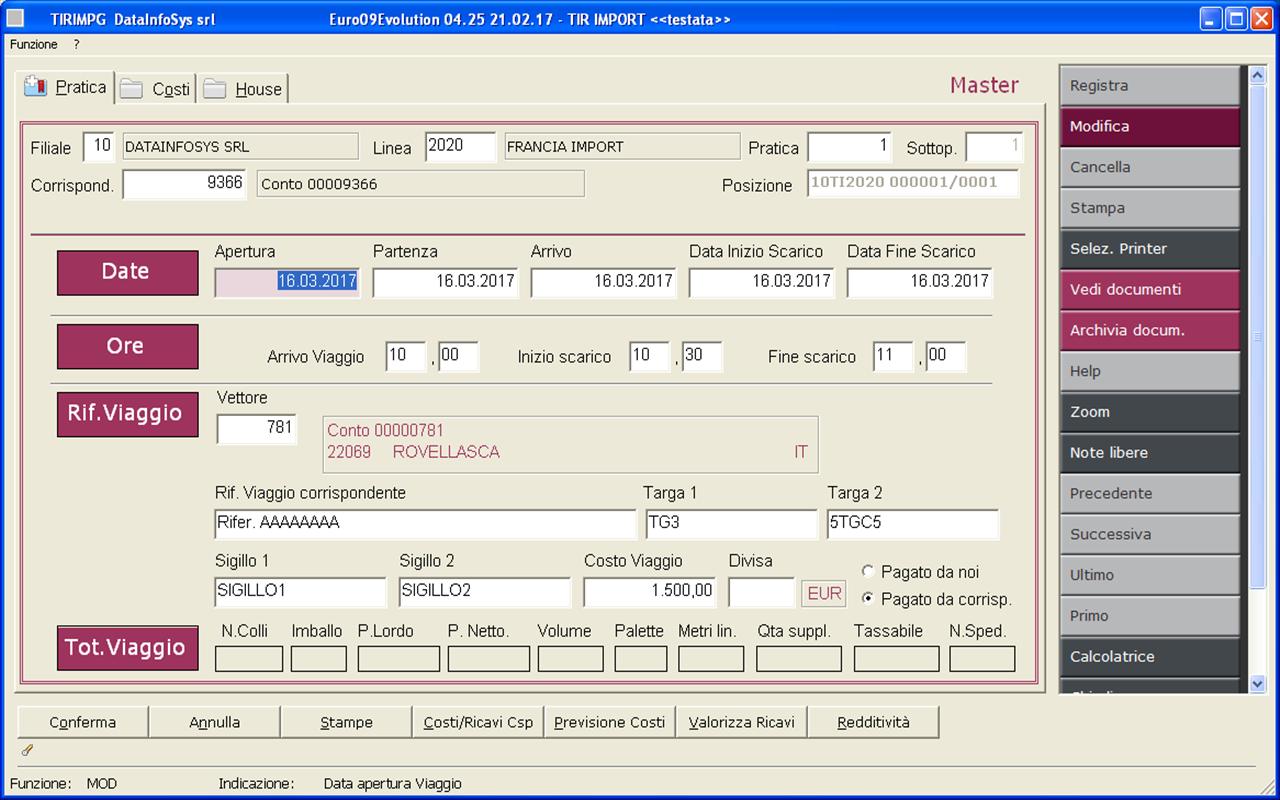Open the question mark help menu
Image resolution: width=1280 pixels, height=800 pixels.
tap(76, 45)
